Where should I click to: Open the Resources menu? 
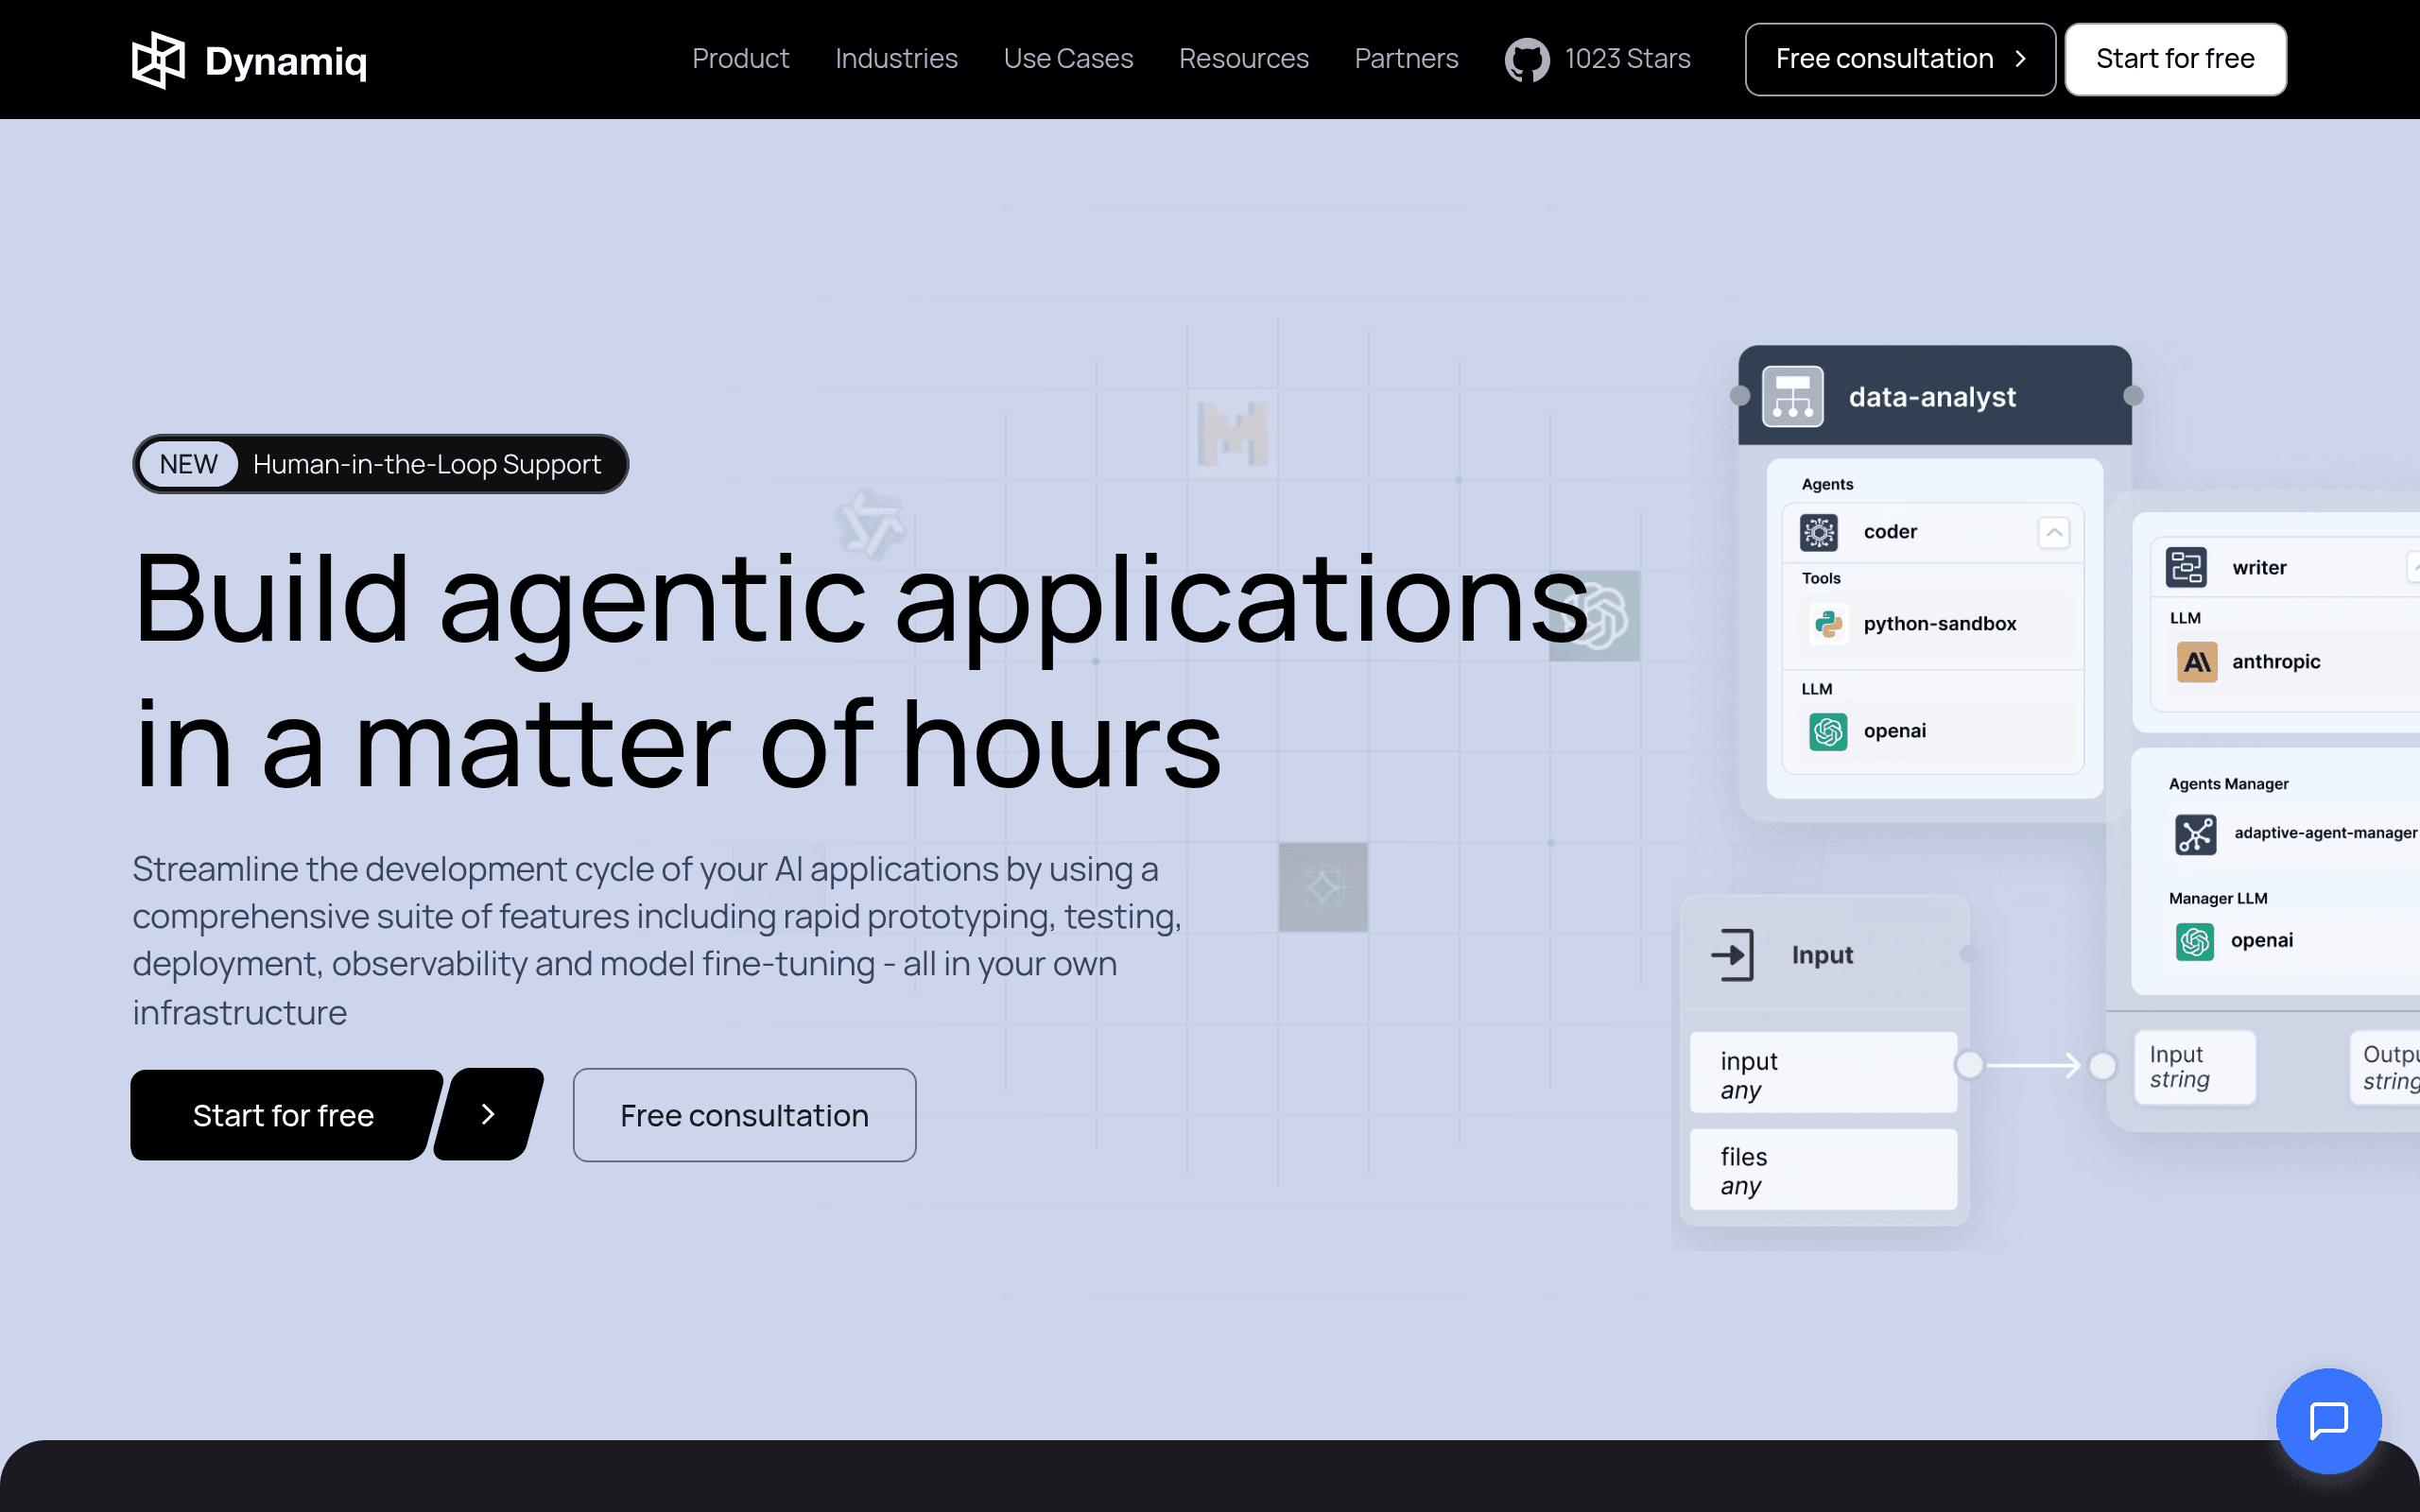tap(1243, 59)
